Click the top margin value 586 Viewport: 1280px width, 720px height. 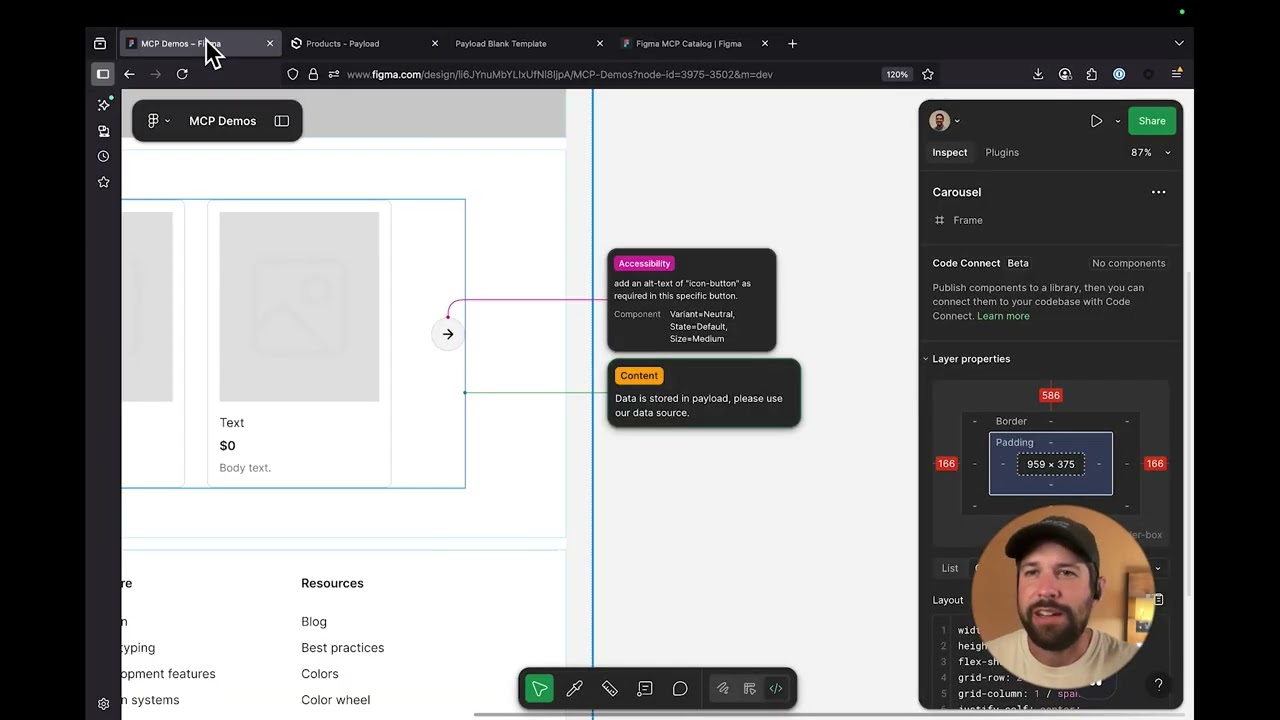pyautogui.click(x=1050, y=395)
